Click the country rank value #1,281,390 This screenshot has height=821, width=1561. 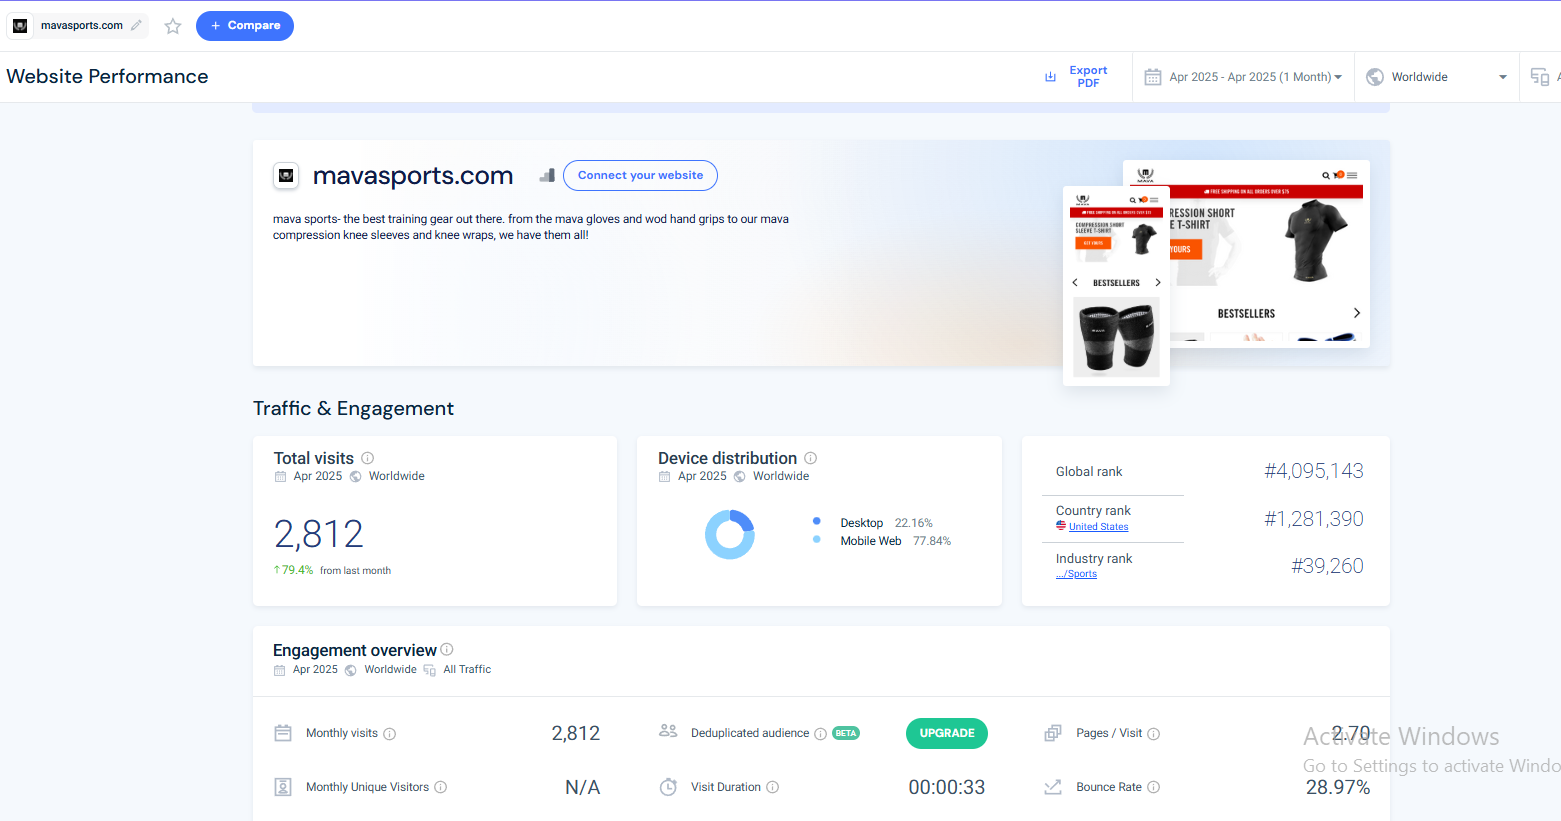(1314, 519)
